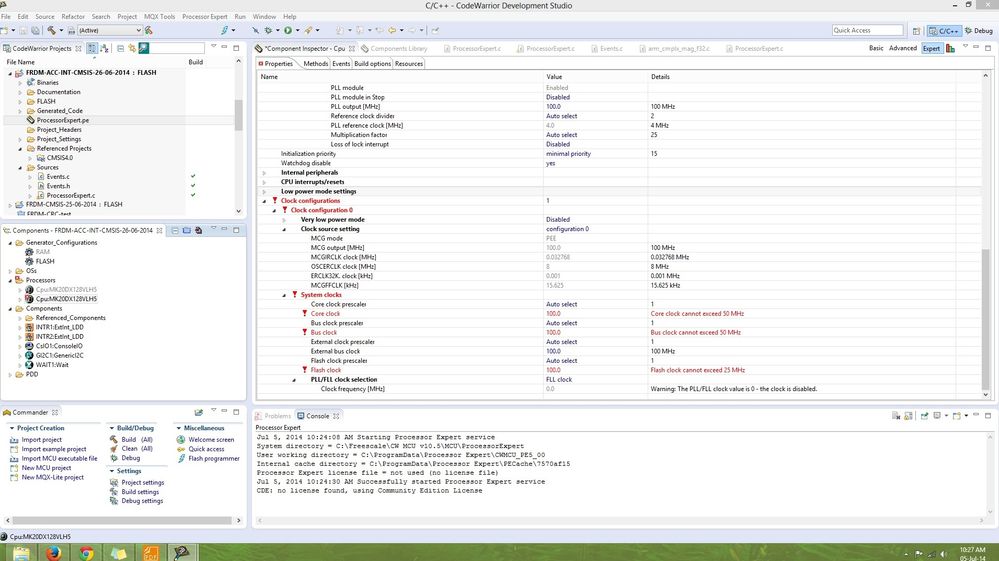Click the column chart icon beside Expert

coord(950,48)
